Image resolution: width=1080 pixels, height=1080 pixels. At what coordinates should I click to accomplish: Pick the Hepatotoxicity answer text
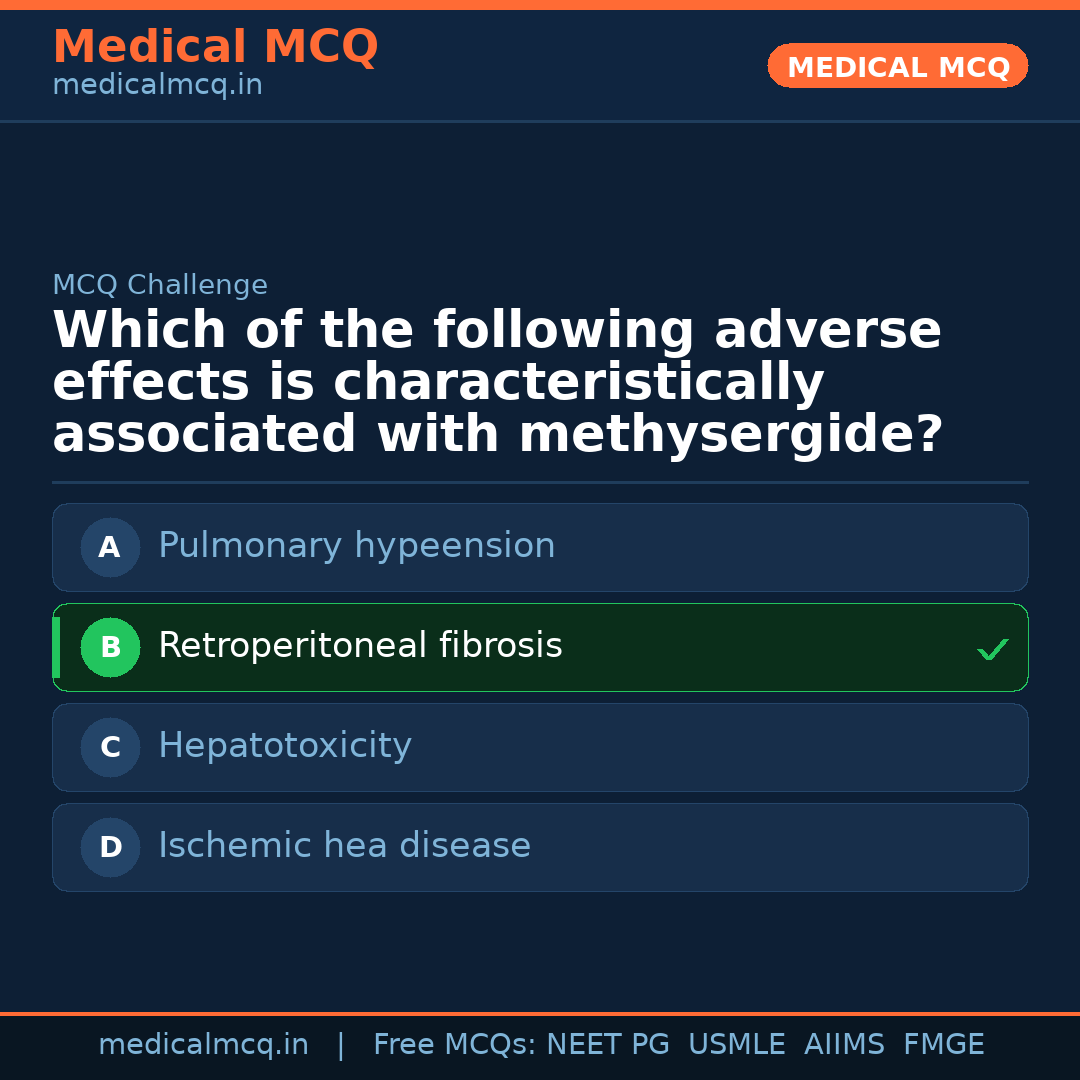coord(285,746)
